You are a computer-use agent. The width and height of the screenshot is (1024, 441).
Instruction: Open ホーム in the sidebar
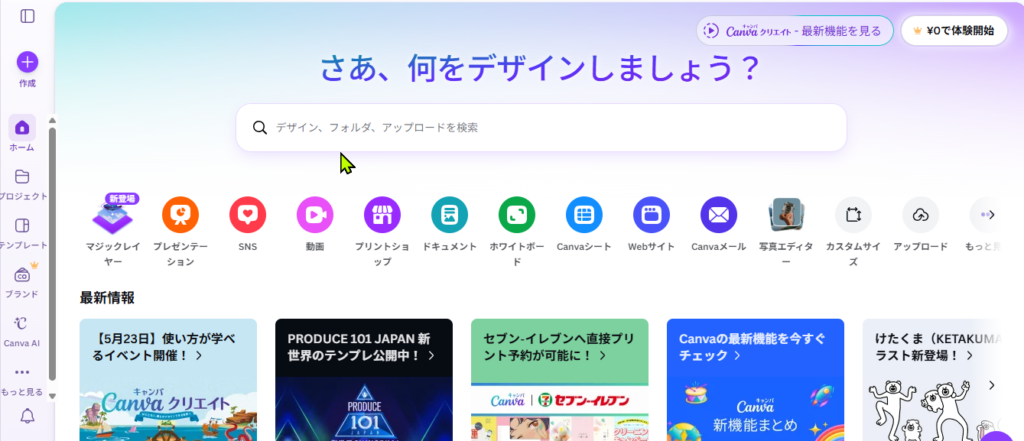[x=22, y=133]
